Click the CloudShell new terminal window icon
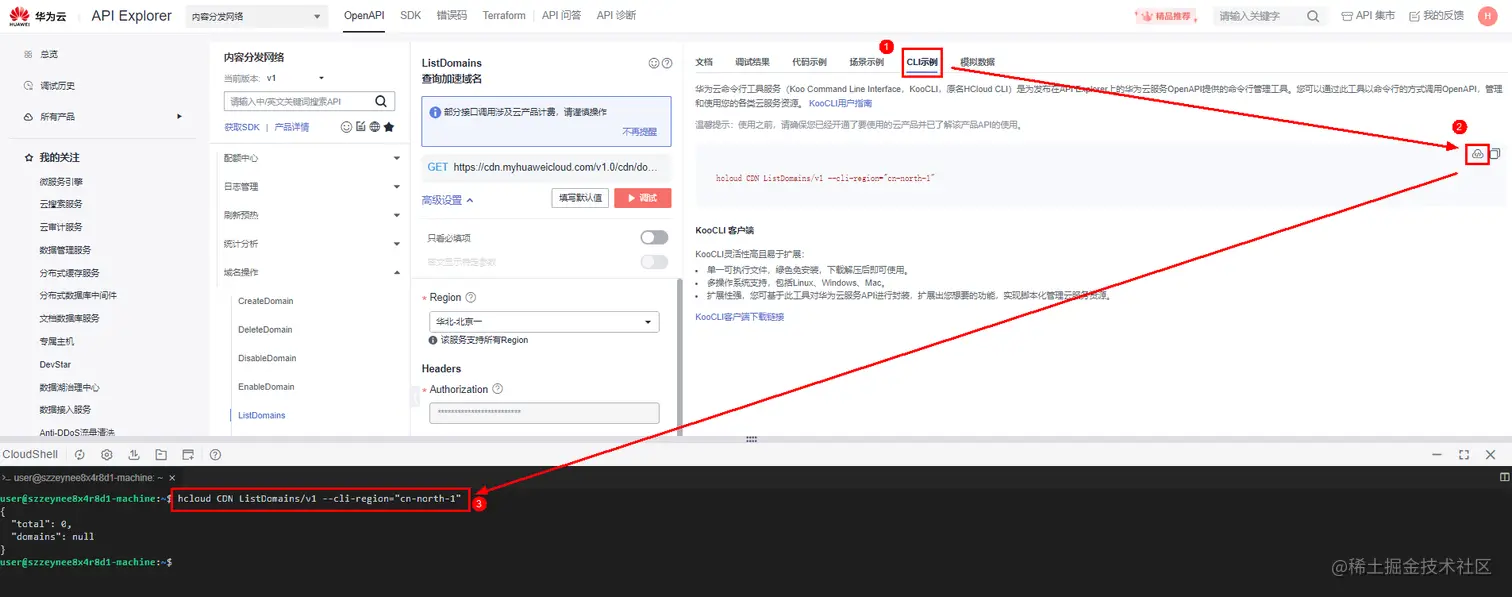This screenshot has width=1512, height=597. (x=188, y=454)
